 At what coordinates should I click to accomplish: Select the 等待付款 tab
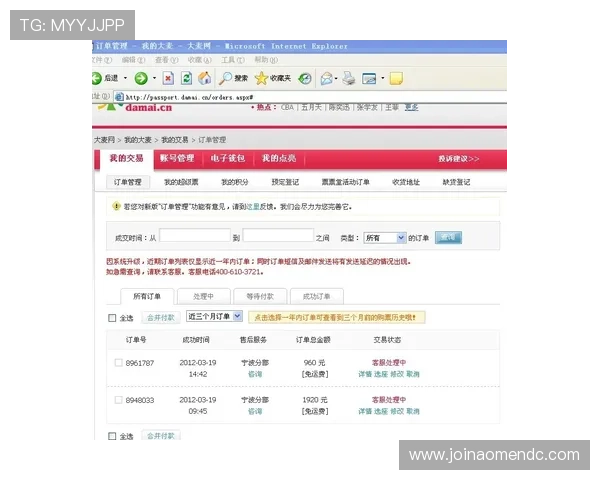tap(260, 296)
